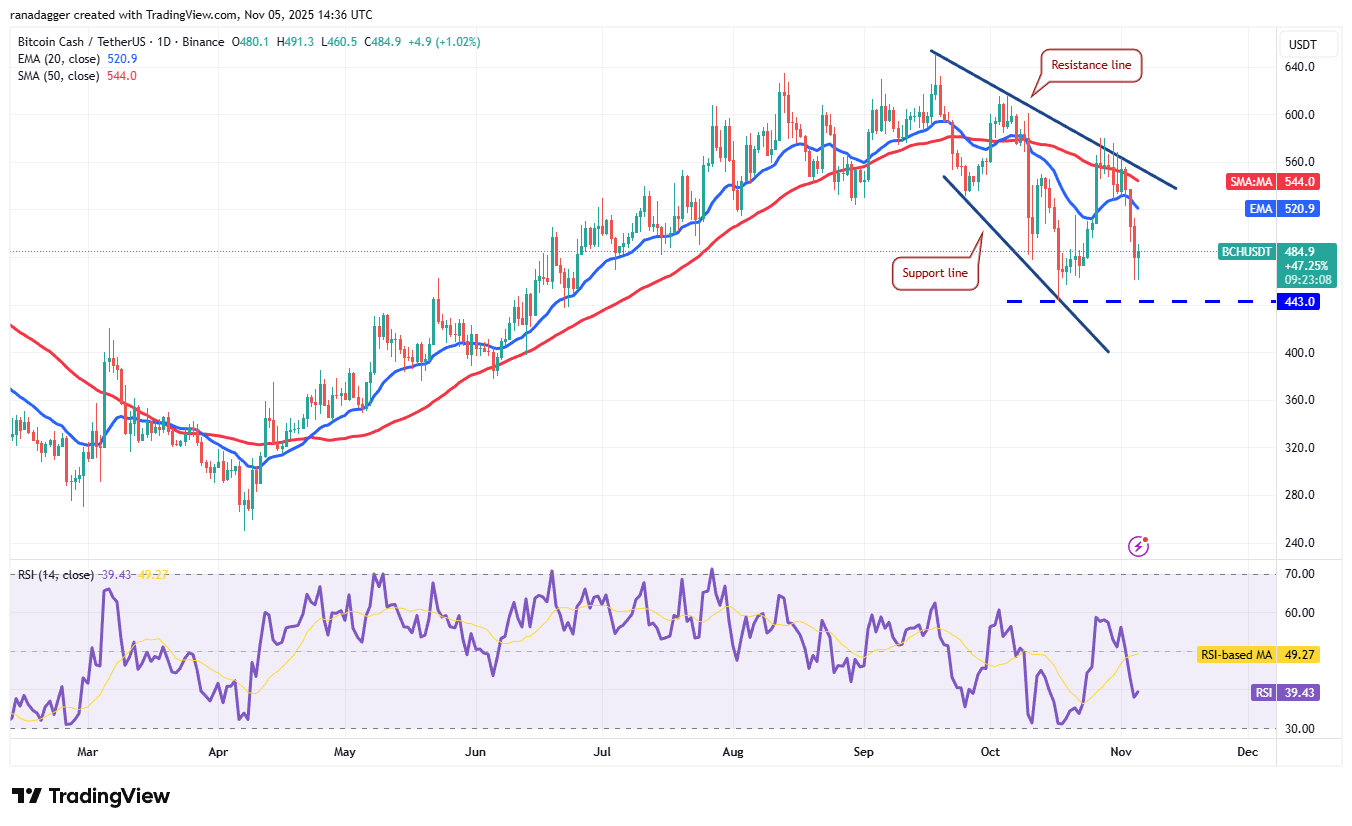Image resolution: width=1352 pixels, height=826 pixels.
Task: Open the SMA (50, close) indicator legend
Action: 76,76
